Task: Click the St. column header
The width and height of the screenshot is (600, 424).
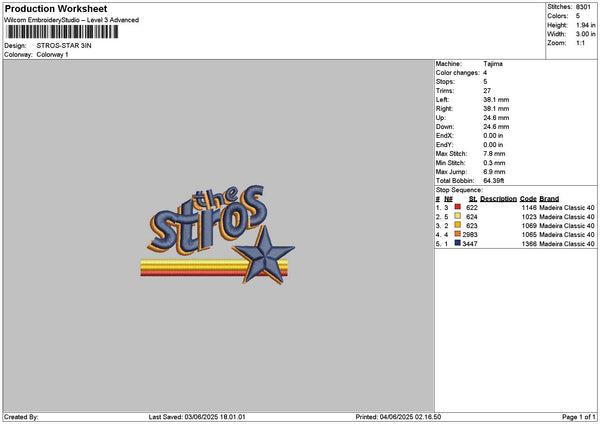Action: click(x=473, y=199)
